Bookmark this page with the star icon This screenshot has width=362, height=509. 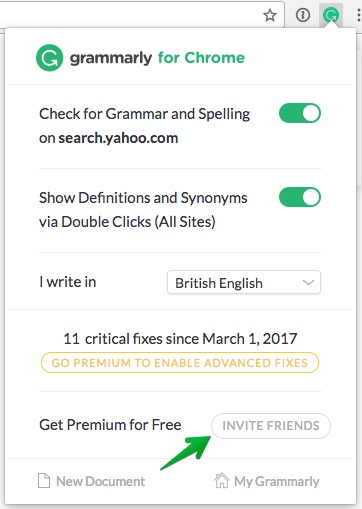(x=269, y=15)
